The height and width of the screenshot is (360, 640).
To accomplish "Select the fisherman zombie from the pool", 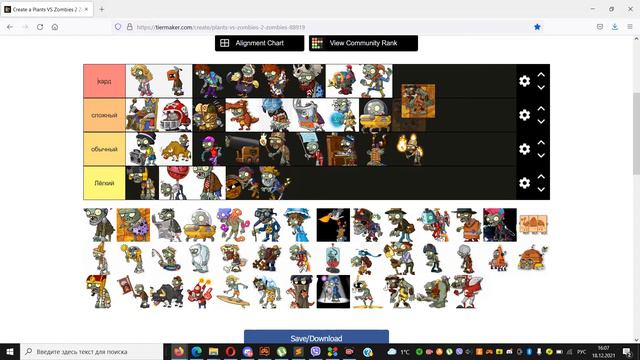I will pyautogui.click(x=167, y=258).
